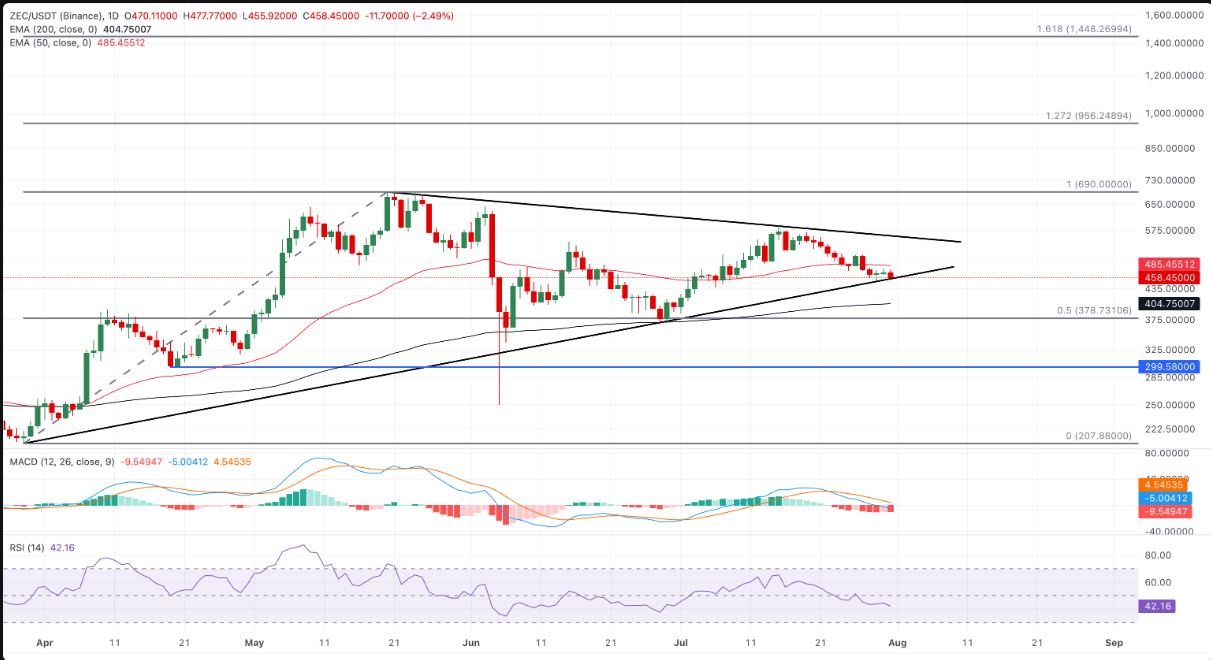
Task: Select the 0.5 (378.73106) Fibonacci label
Action: point(1094,310)
